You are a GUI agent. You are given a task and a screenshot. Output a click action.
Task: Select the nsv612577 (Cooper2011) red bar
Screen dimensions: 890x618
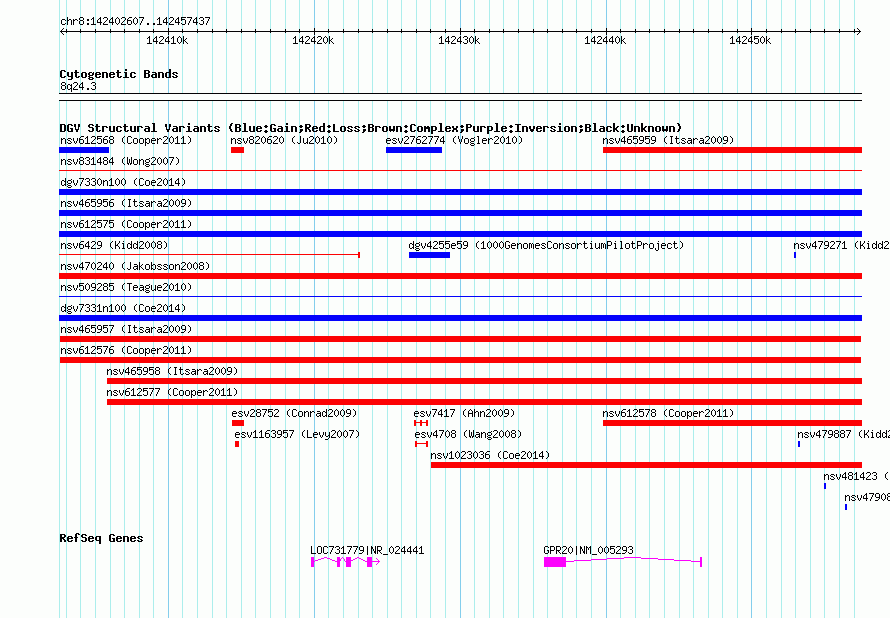484,402
